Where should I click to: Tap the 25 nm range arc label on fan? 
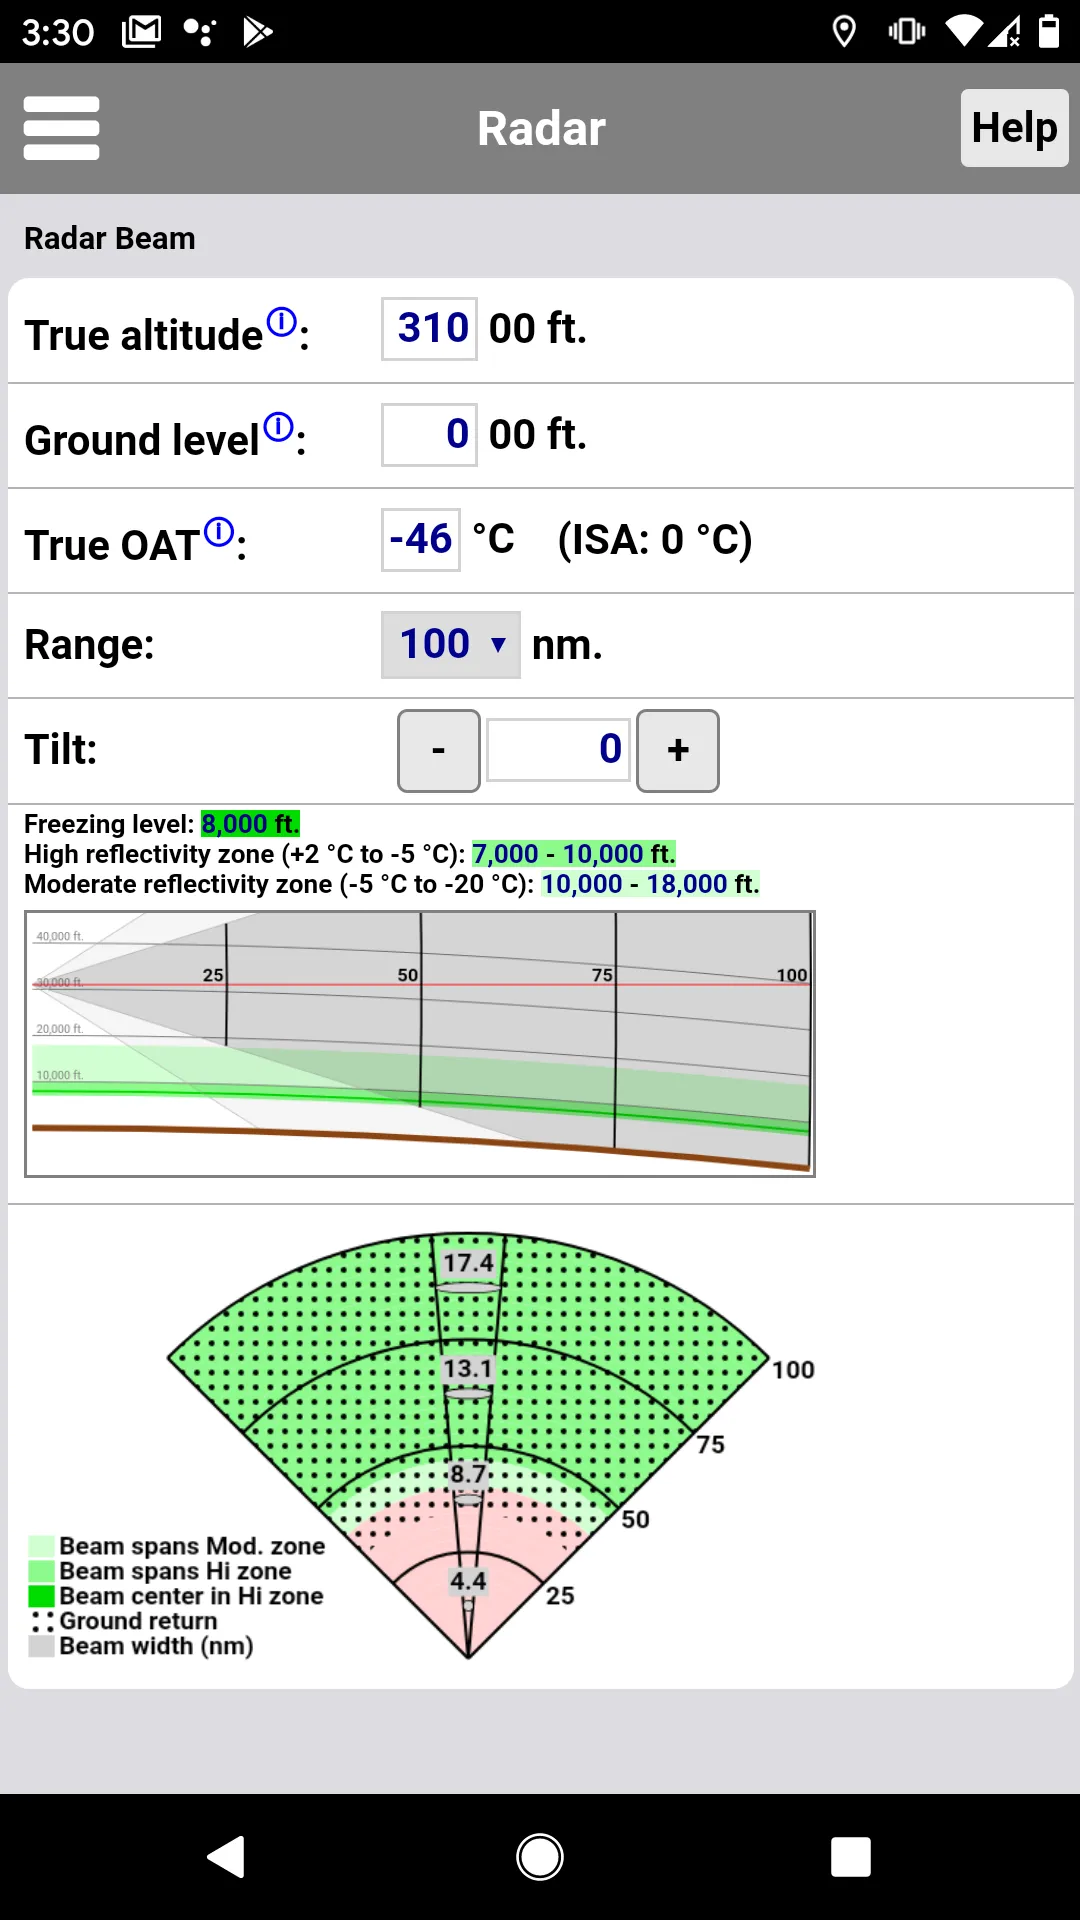pos(560,1596)
